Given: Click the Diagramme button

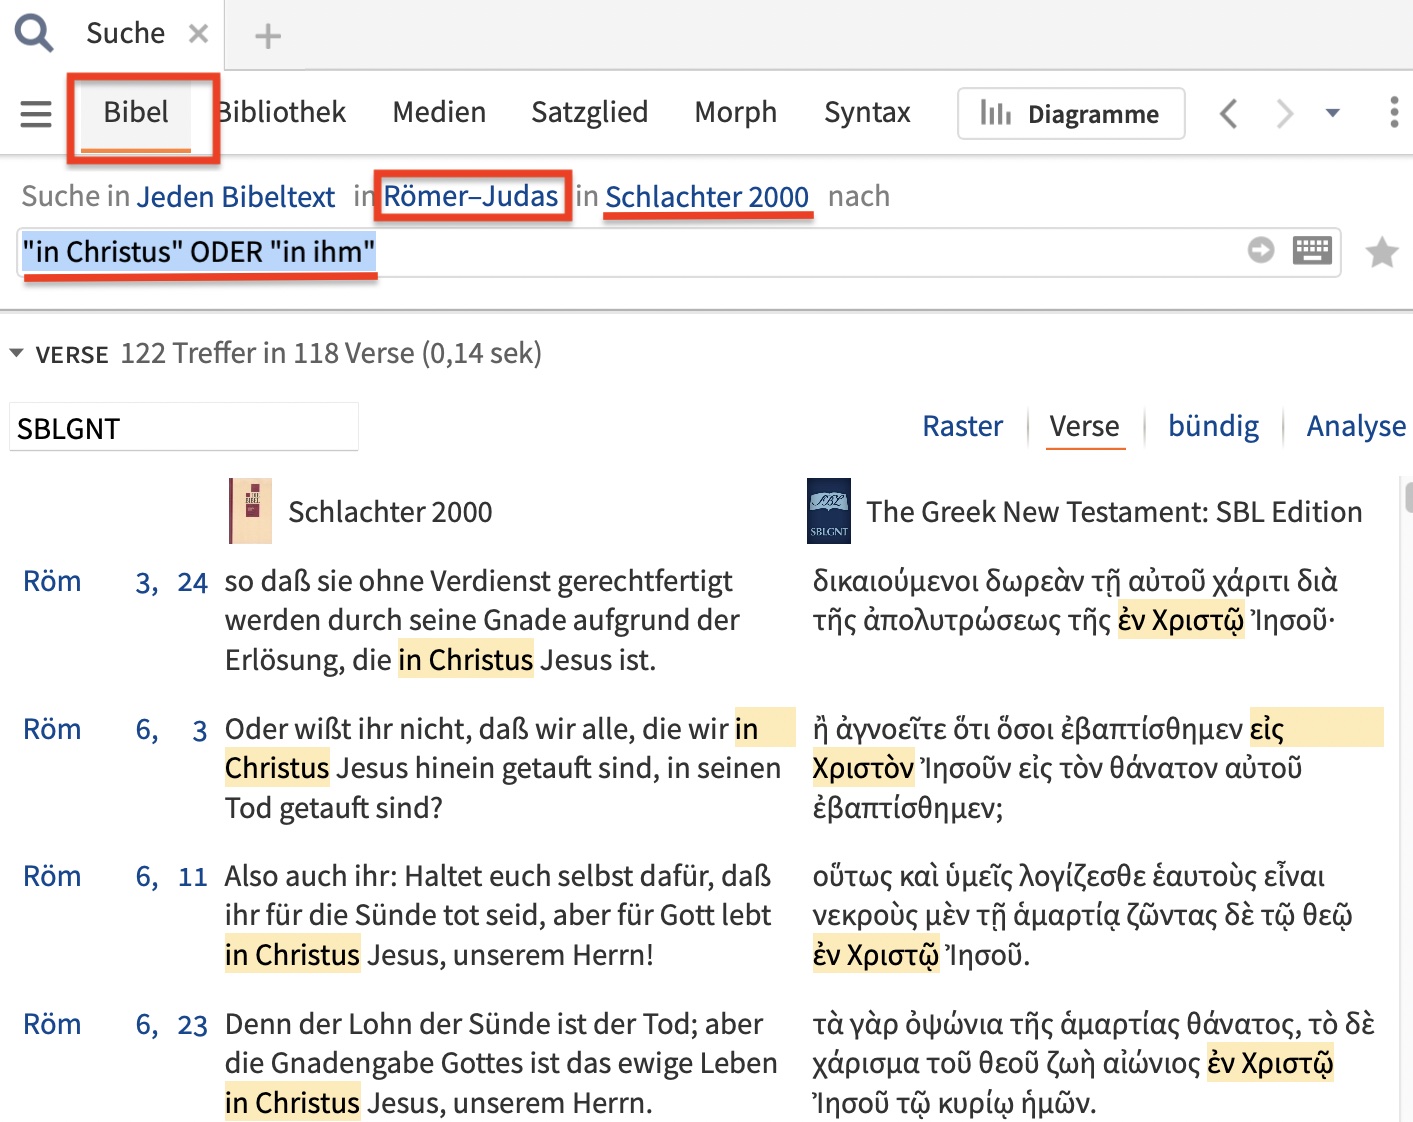Looking at the screenshot, I should pos(1071,114).
